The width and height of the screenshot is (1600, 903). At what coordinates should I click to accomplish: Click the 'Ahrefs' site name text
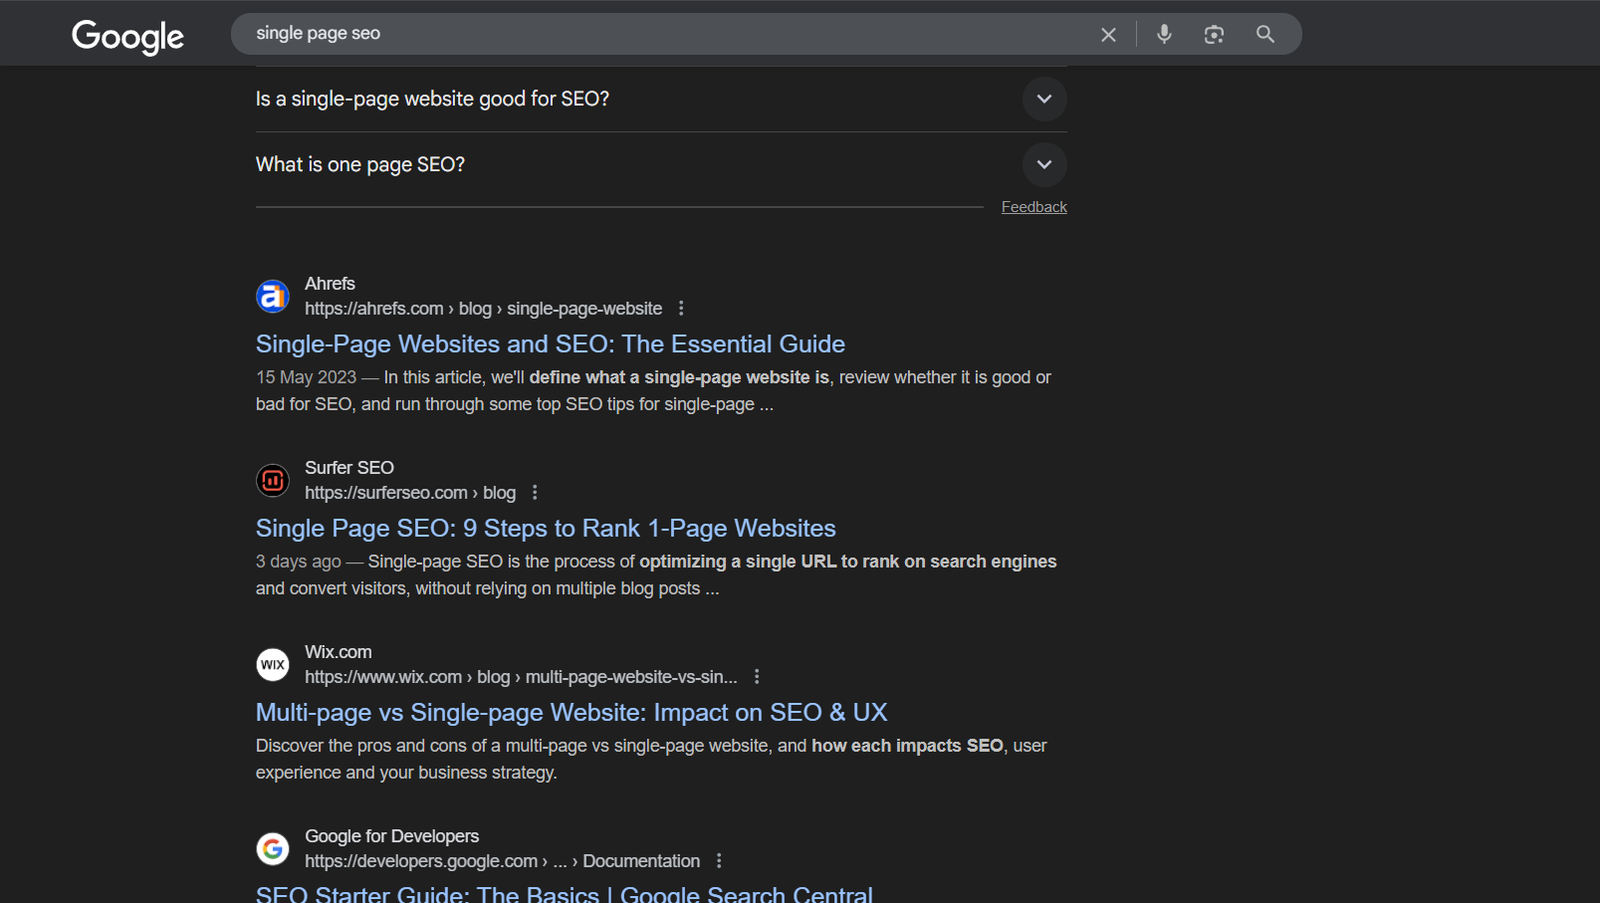[x=330, y=283]
